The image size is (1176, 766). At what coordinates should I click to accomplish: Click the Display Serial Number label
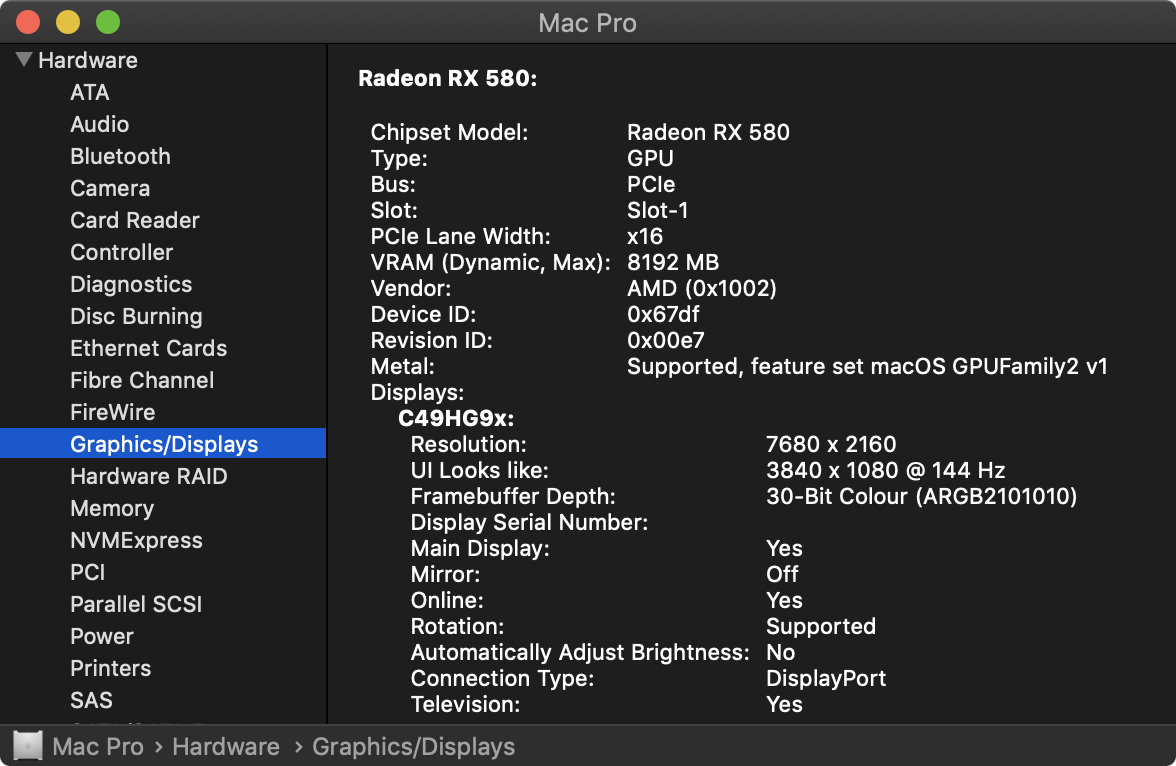(529, 522)
